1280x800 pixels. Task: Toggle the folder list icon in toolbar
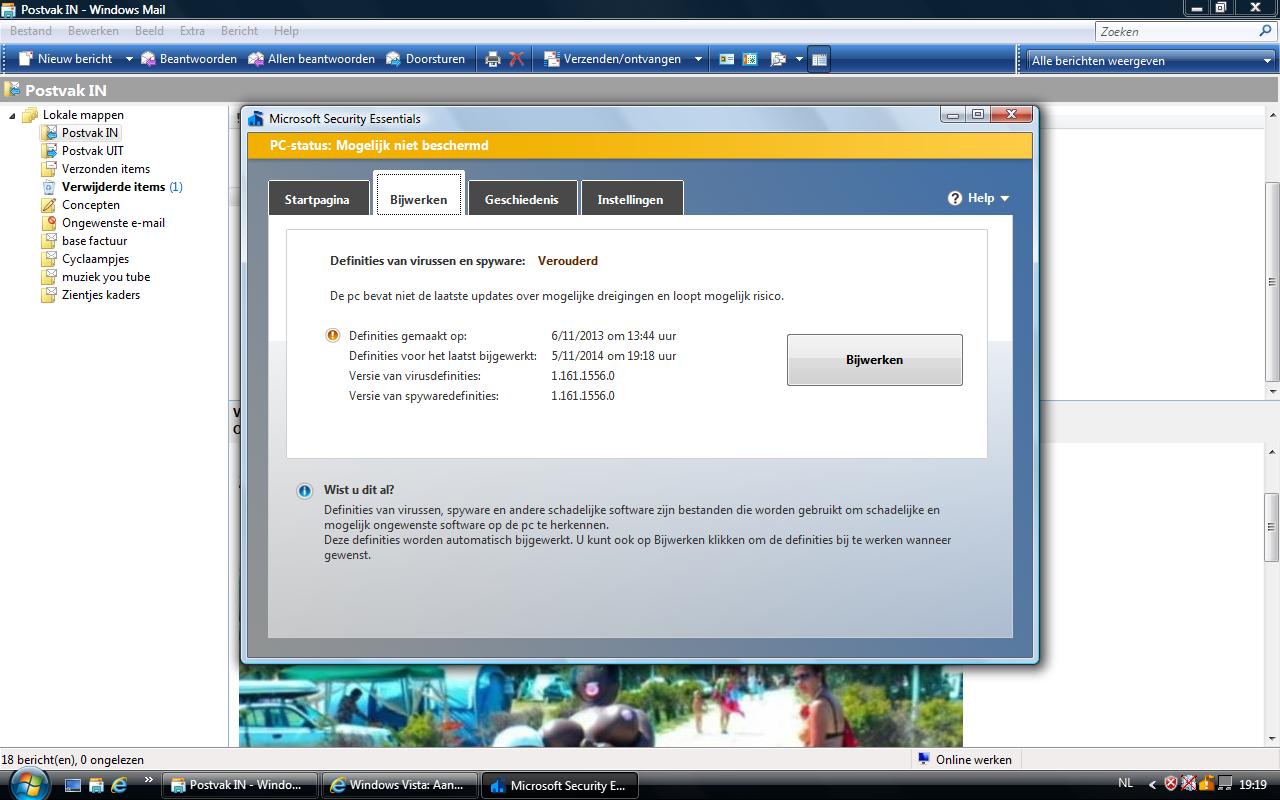[x=819, y=59]
